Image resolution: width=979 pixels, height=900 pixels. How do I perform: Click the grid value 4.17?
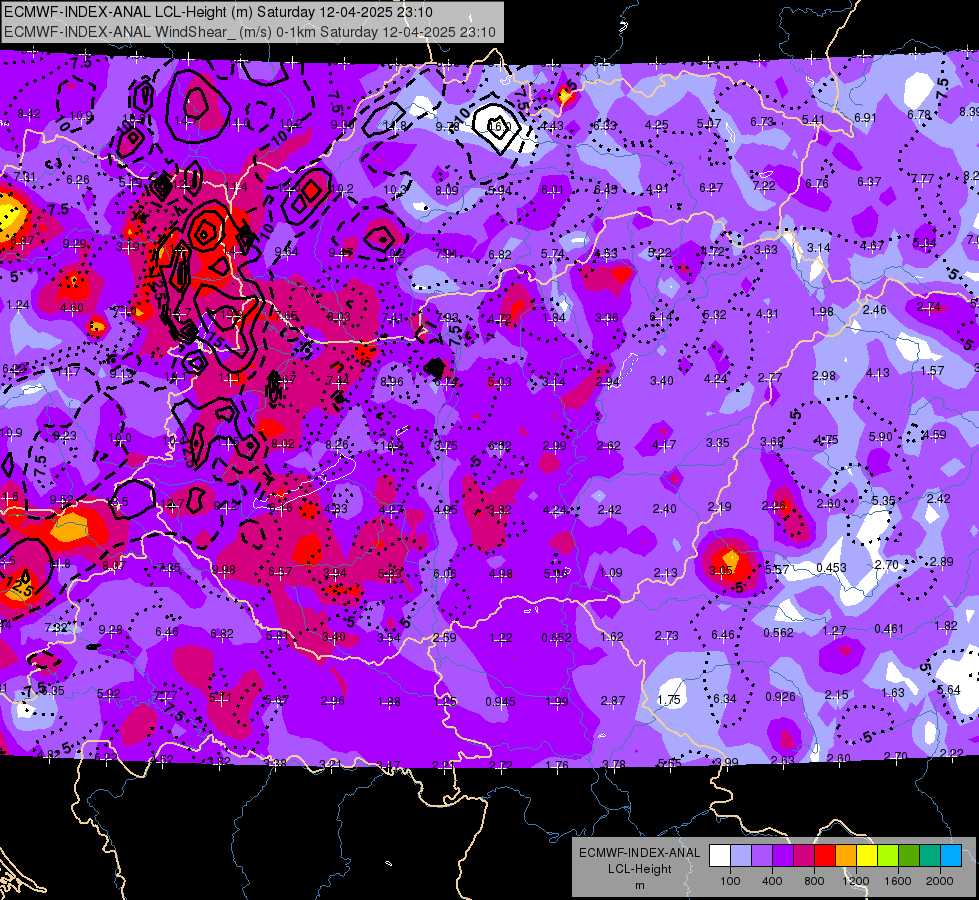[663, 445]
